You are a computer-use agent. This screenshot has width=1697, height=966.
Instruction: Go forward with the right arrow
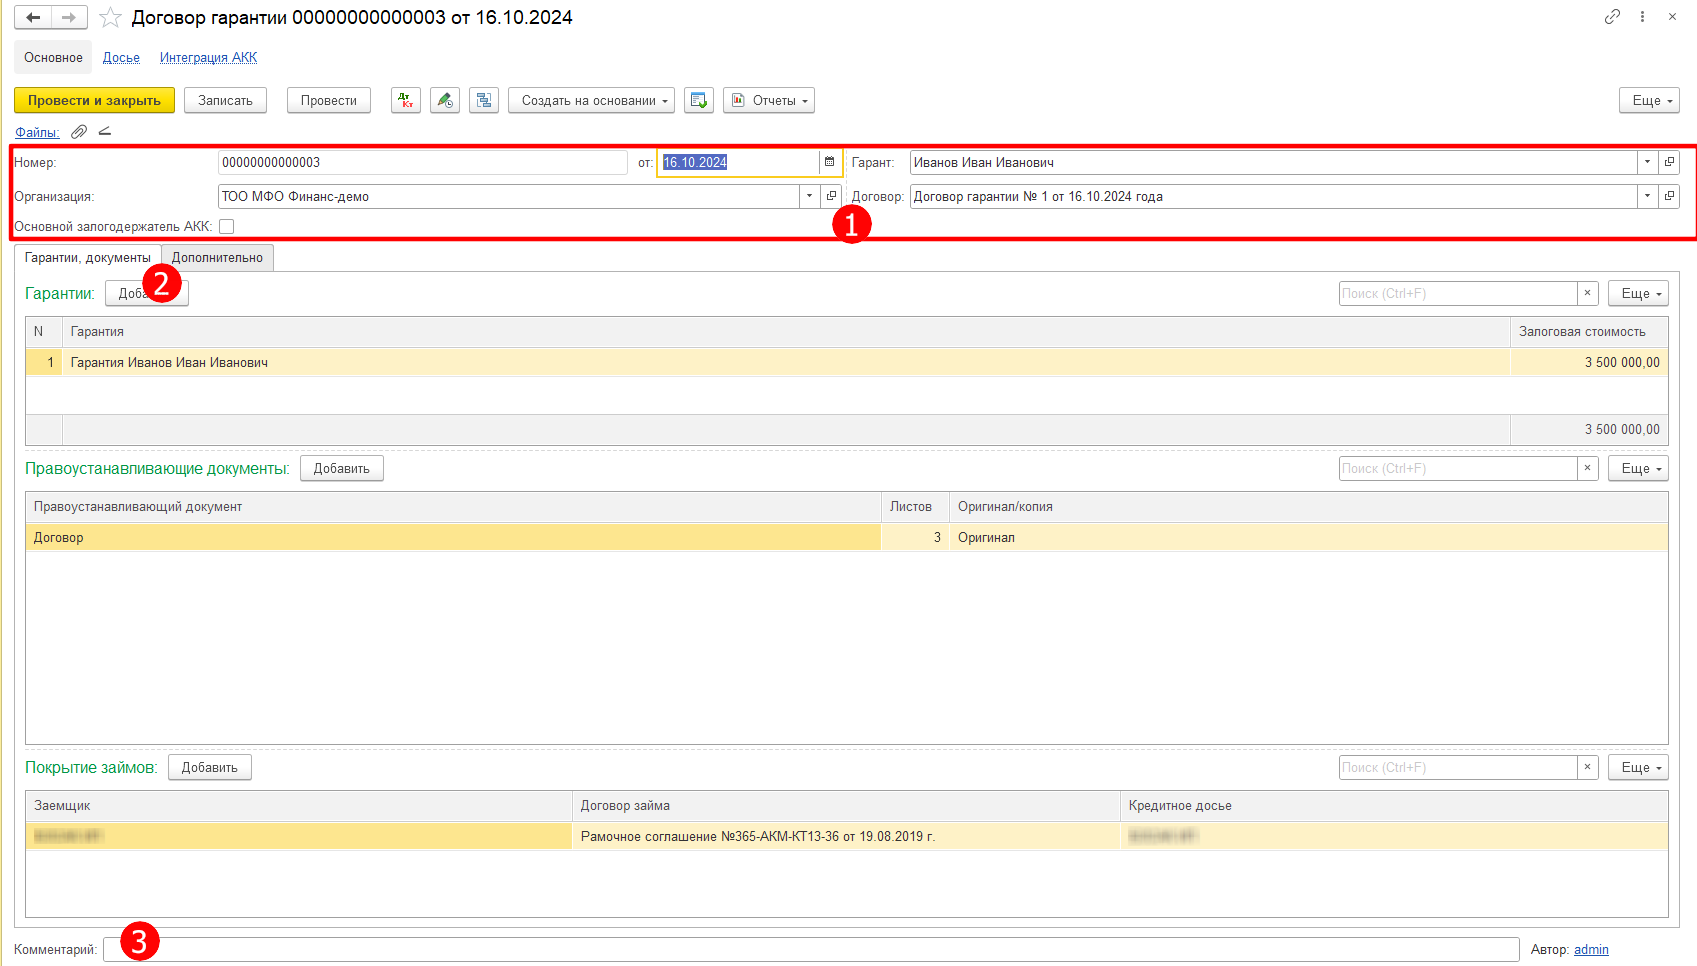(x=69, y=17)
